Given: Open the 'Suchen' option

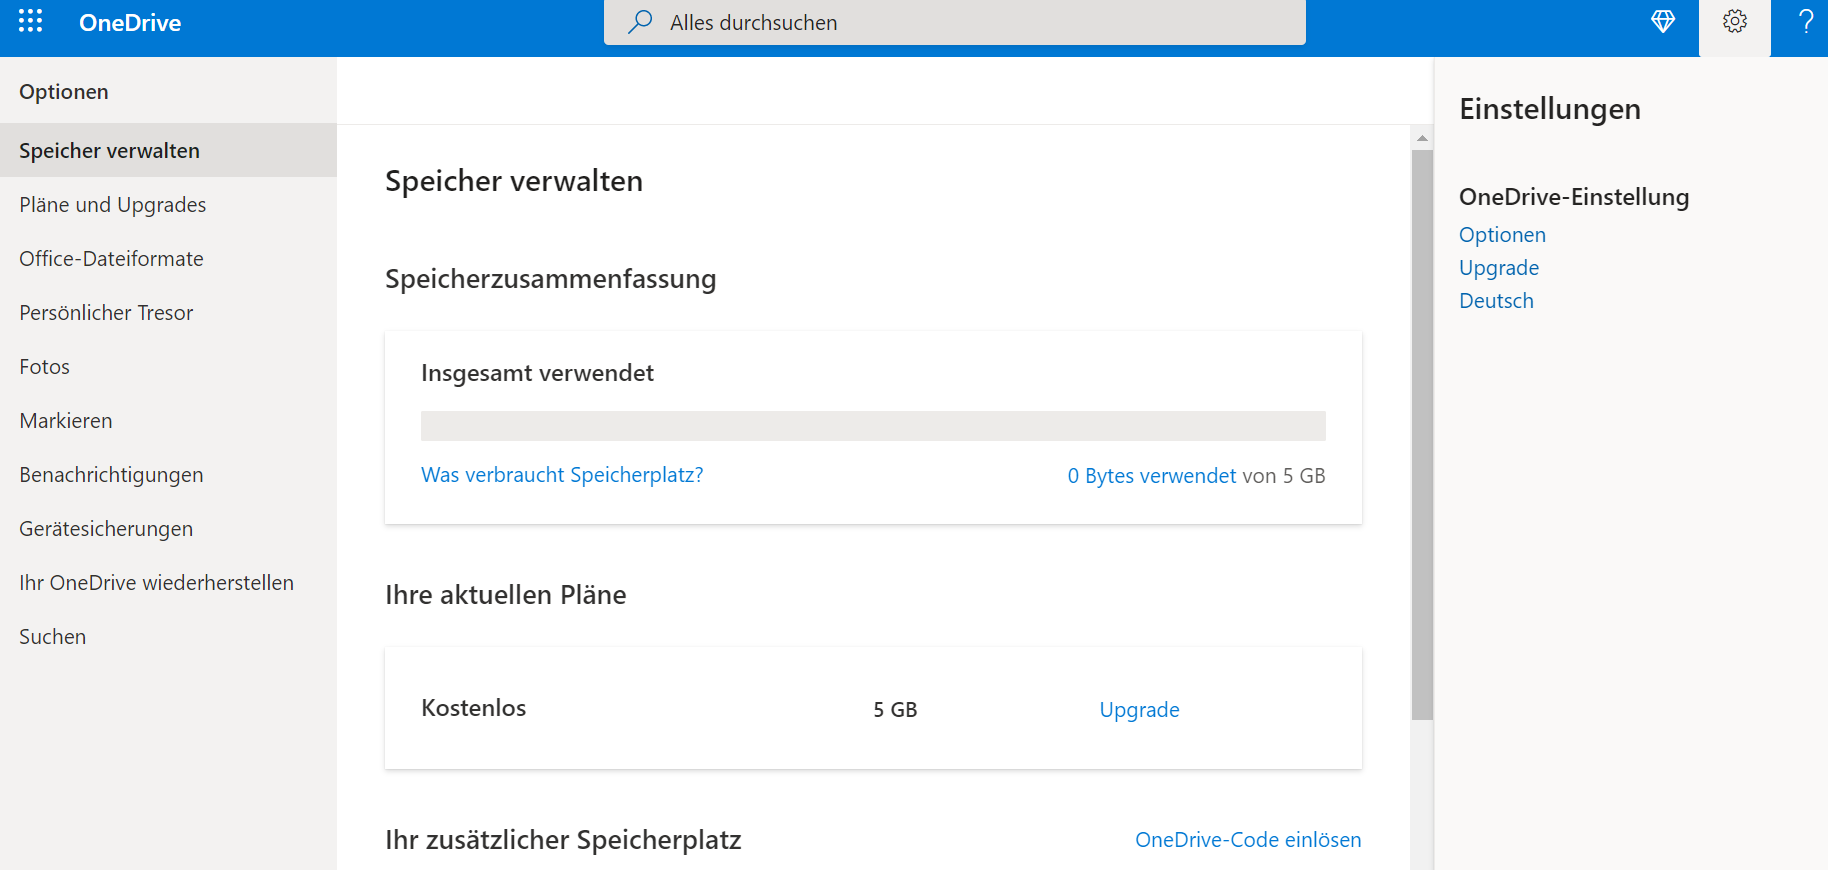Looking at the screenshot, I should (x=168, y=636).
